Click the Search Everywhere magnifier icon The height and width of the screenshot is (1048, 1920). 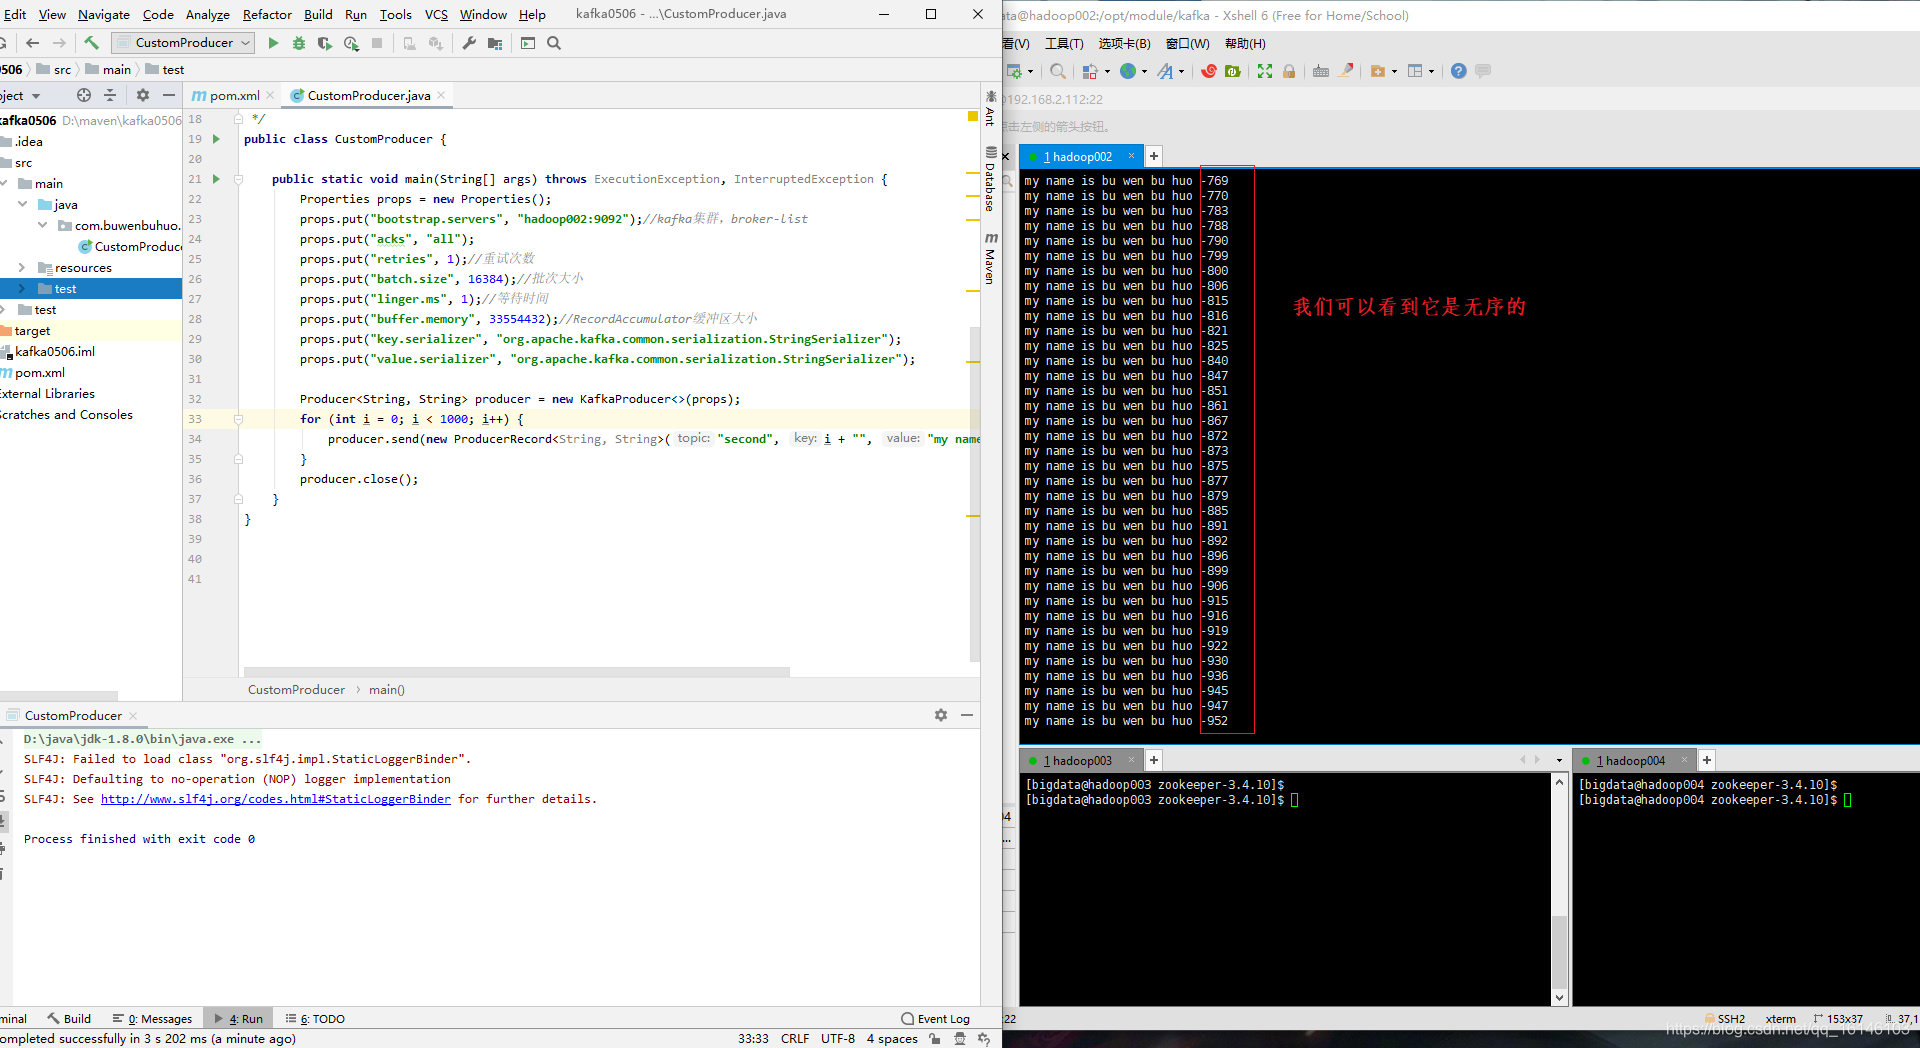(x=554, y=43)
